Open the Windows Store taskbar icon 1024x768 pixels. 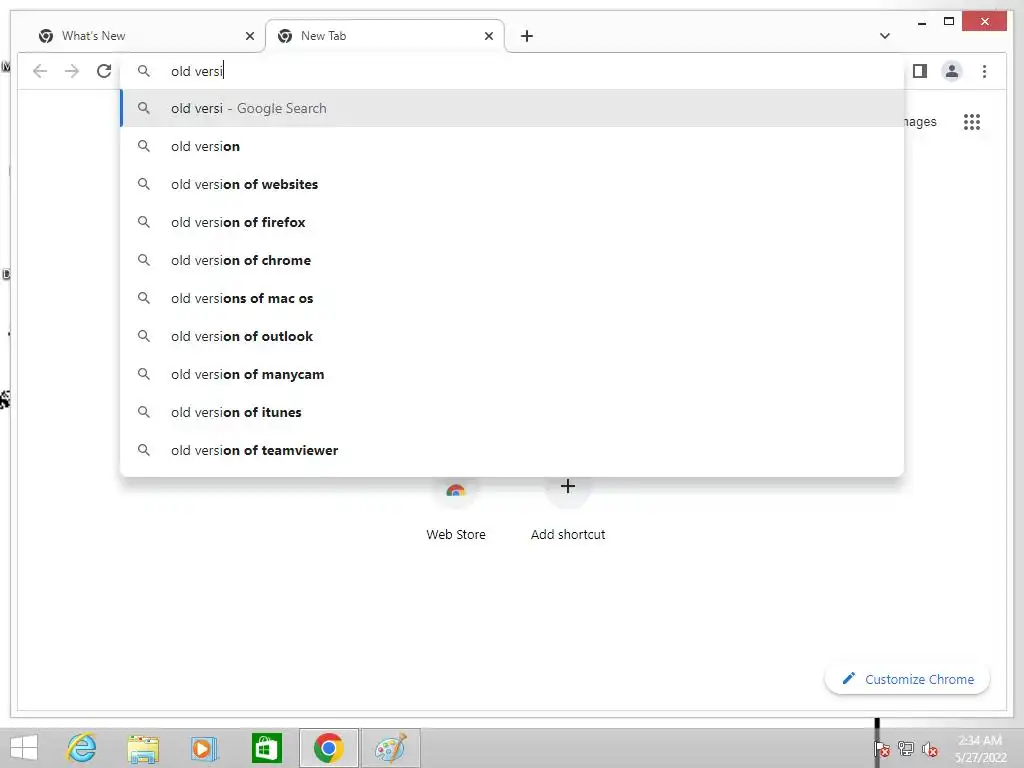(x=266, y=748)
